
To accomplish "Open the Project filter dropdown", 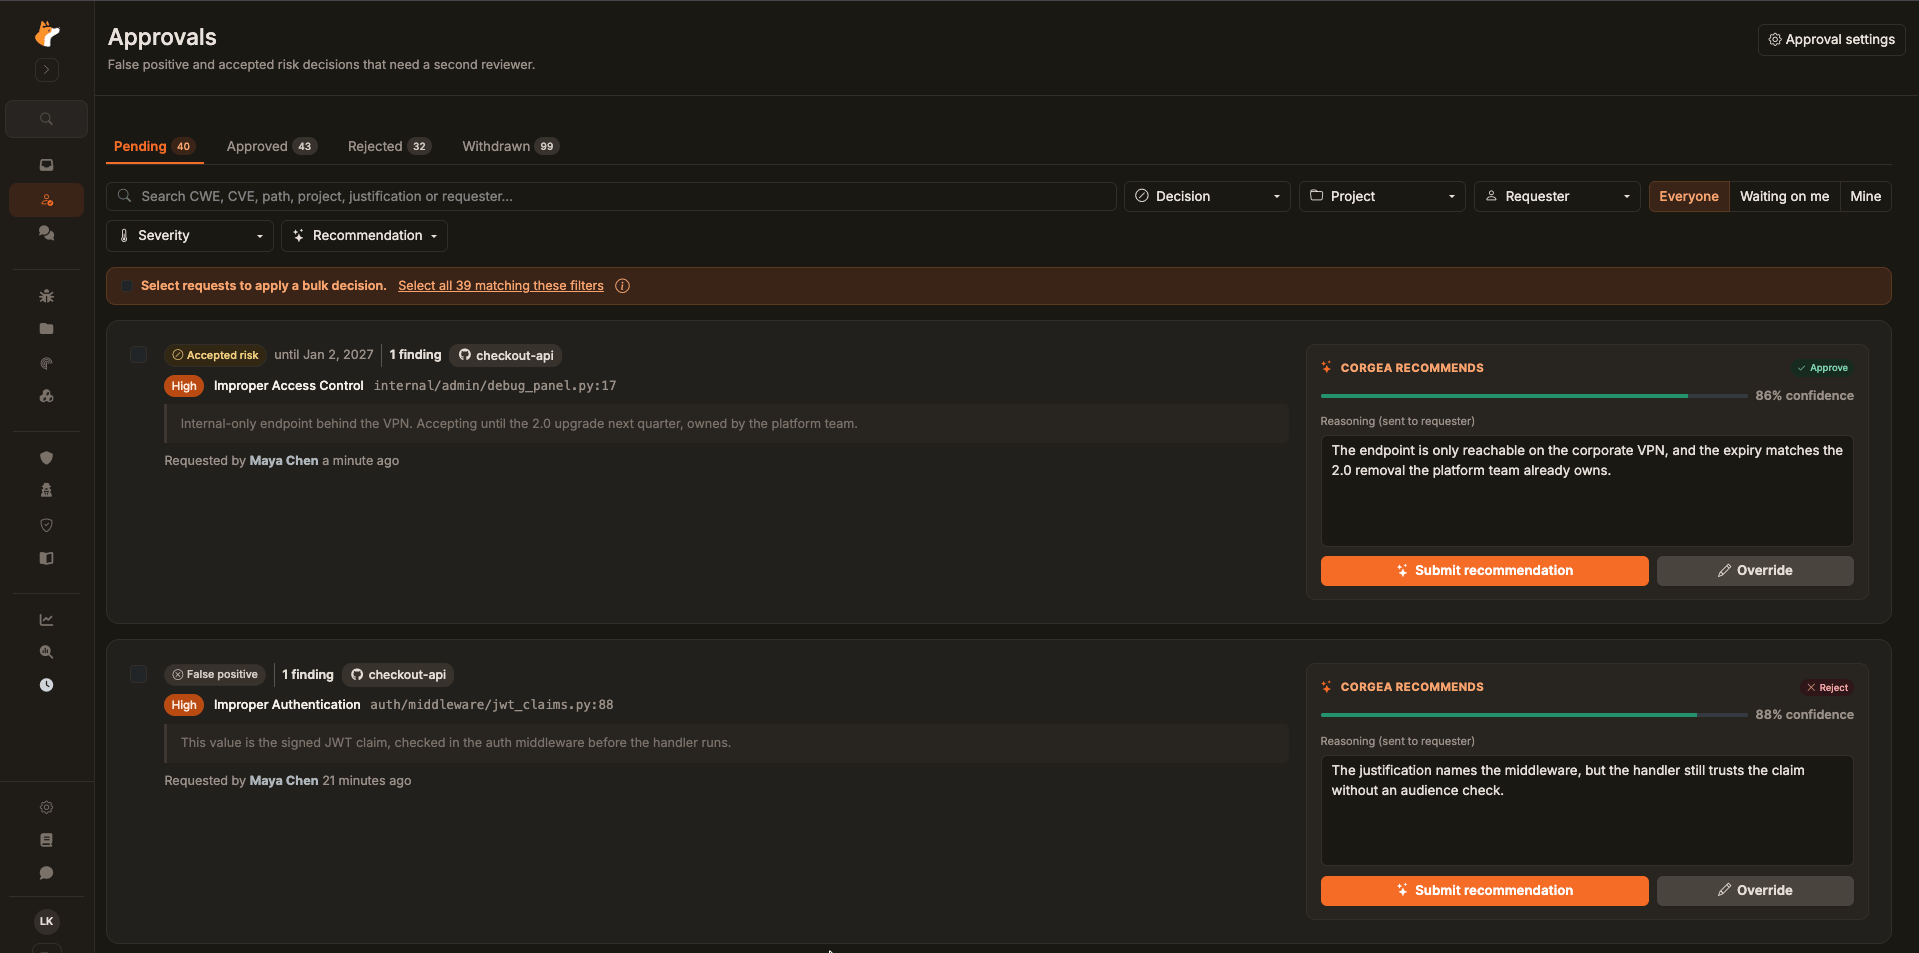I will pyautogui.click(x=1382, y=196).
